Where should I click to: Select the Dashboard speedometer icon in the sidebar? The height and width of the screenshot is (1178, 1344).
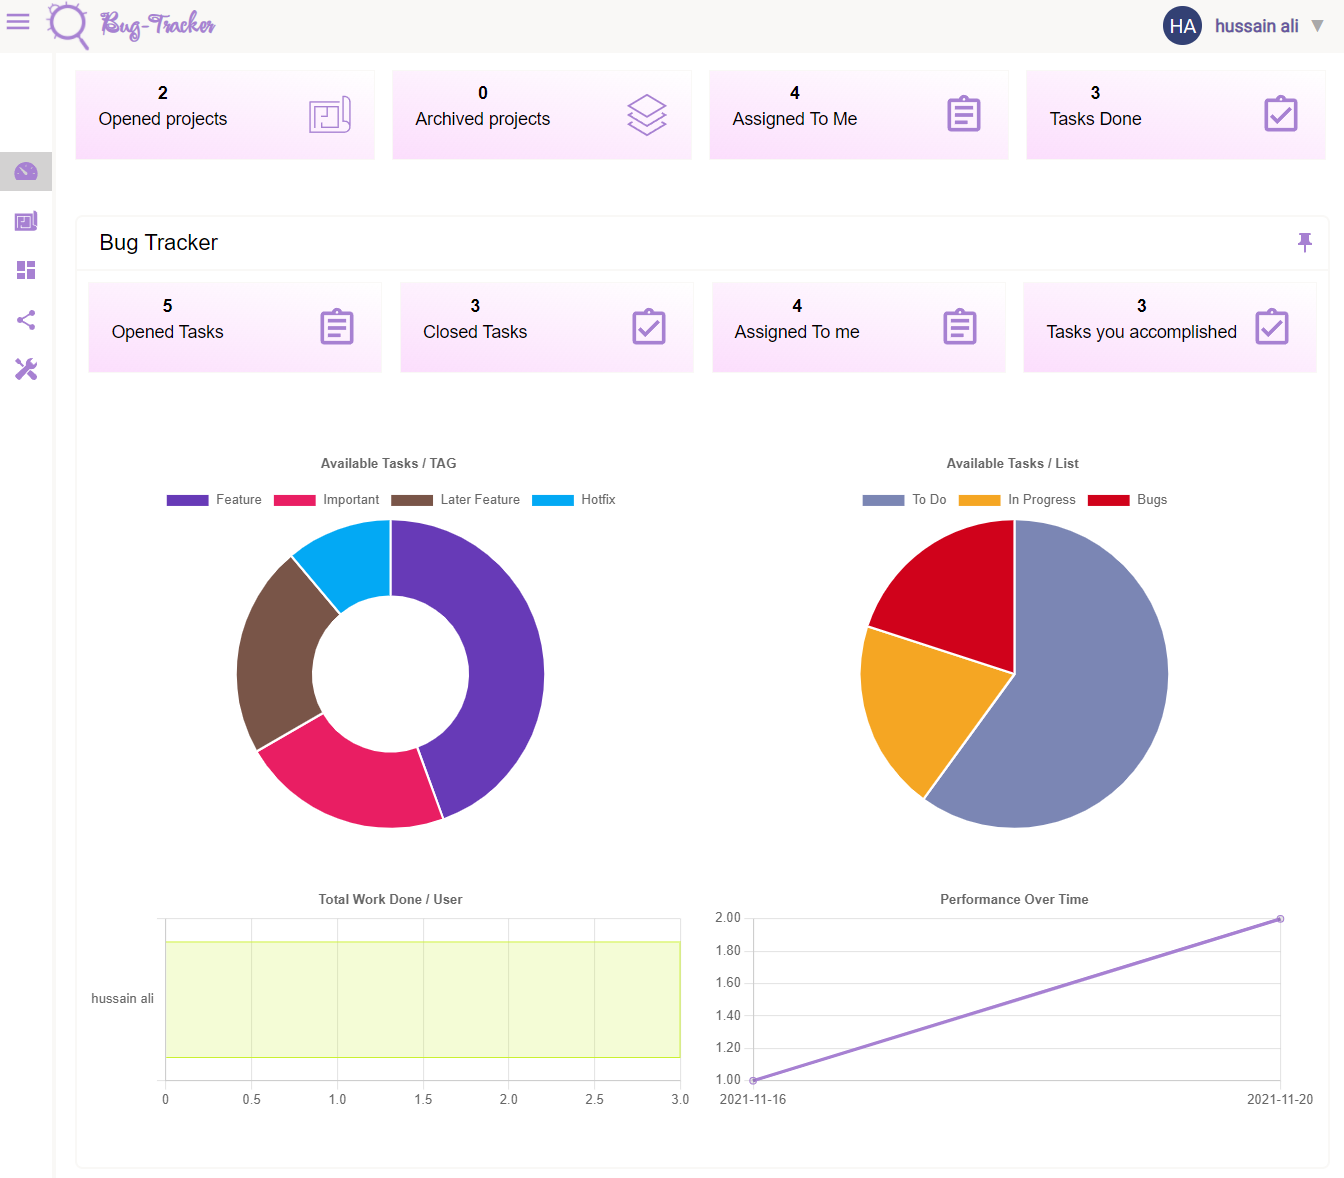point(26,170)
